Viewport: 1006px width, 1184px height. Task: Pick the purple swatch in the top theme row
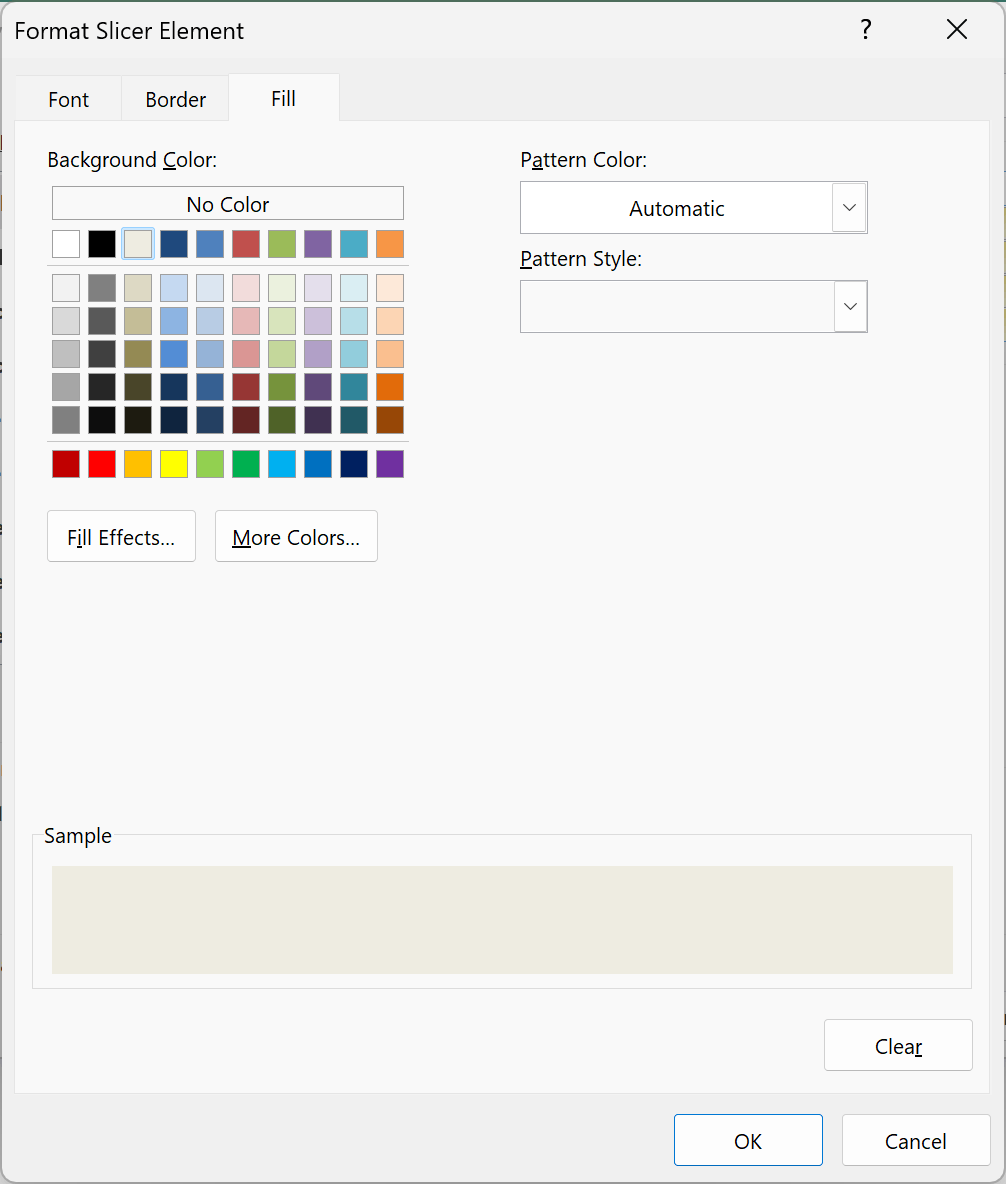[318, 244]
